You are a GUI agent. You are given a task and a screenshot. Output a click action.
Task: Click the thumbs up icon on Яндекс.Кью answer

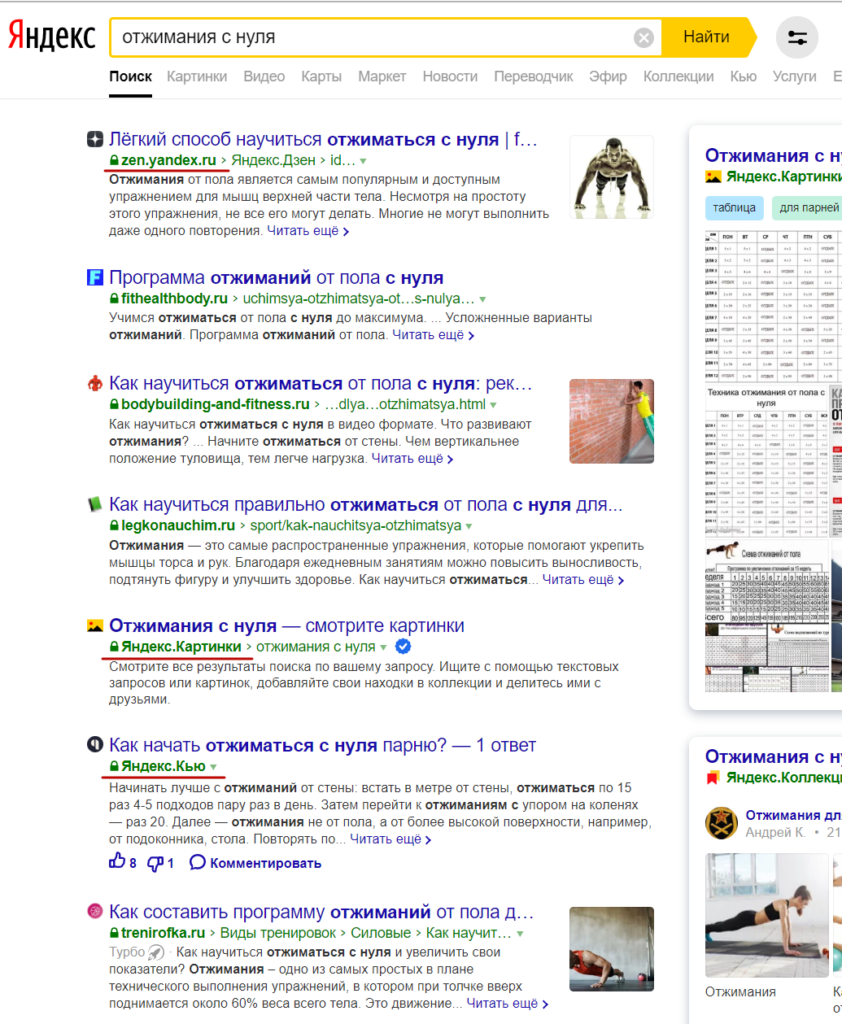point(116,862)
